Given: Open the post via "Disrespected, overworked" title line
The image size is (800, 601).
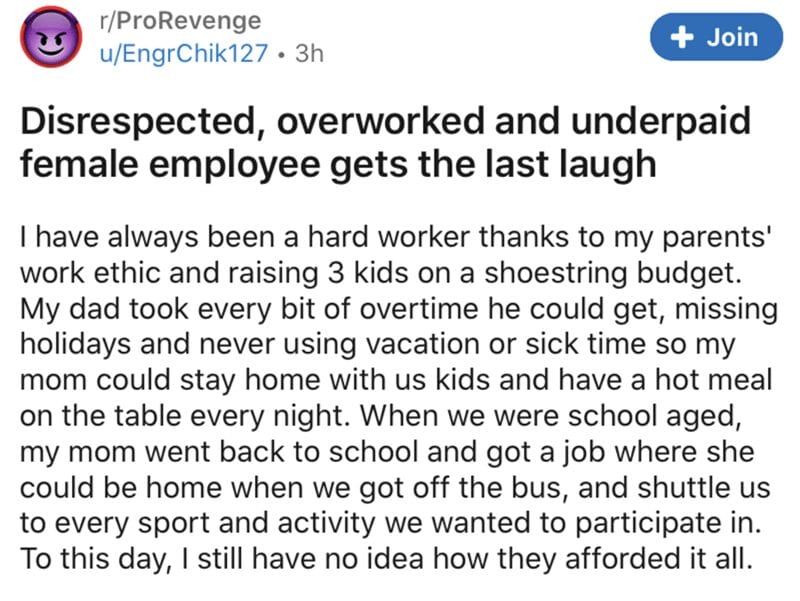Looking at the screenshot, I should [385, 122].
